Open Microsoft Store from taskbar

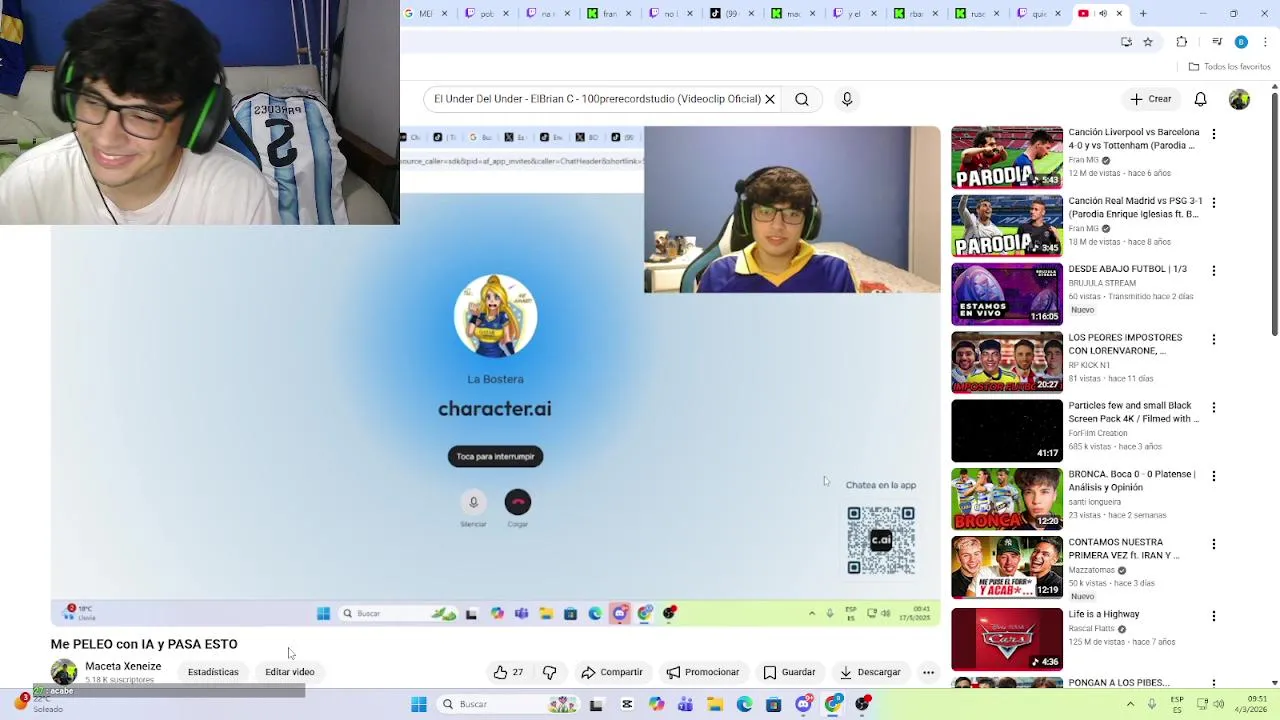[x=773, y=704]
